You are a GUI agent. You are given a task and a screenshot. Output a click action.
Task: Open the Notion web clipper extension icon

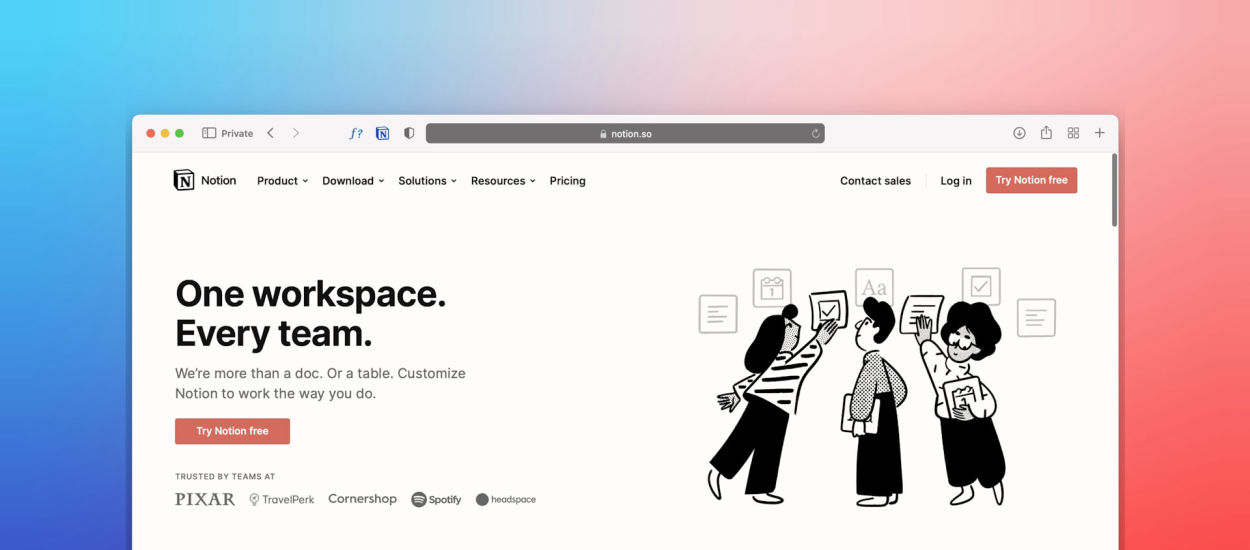pos(382,133)
